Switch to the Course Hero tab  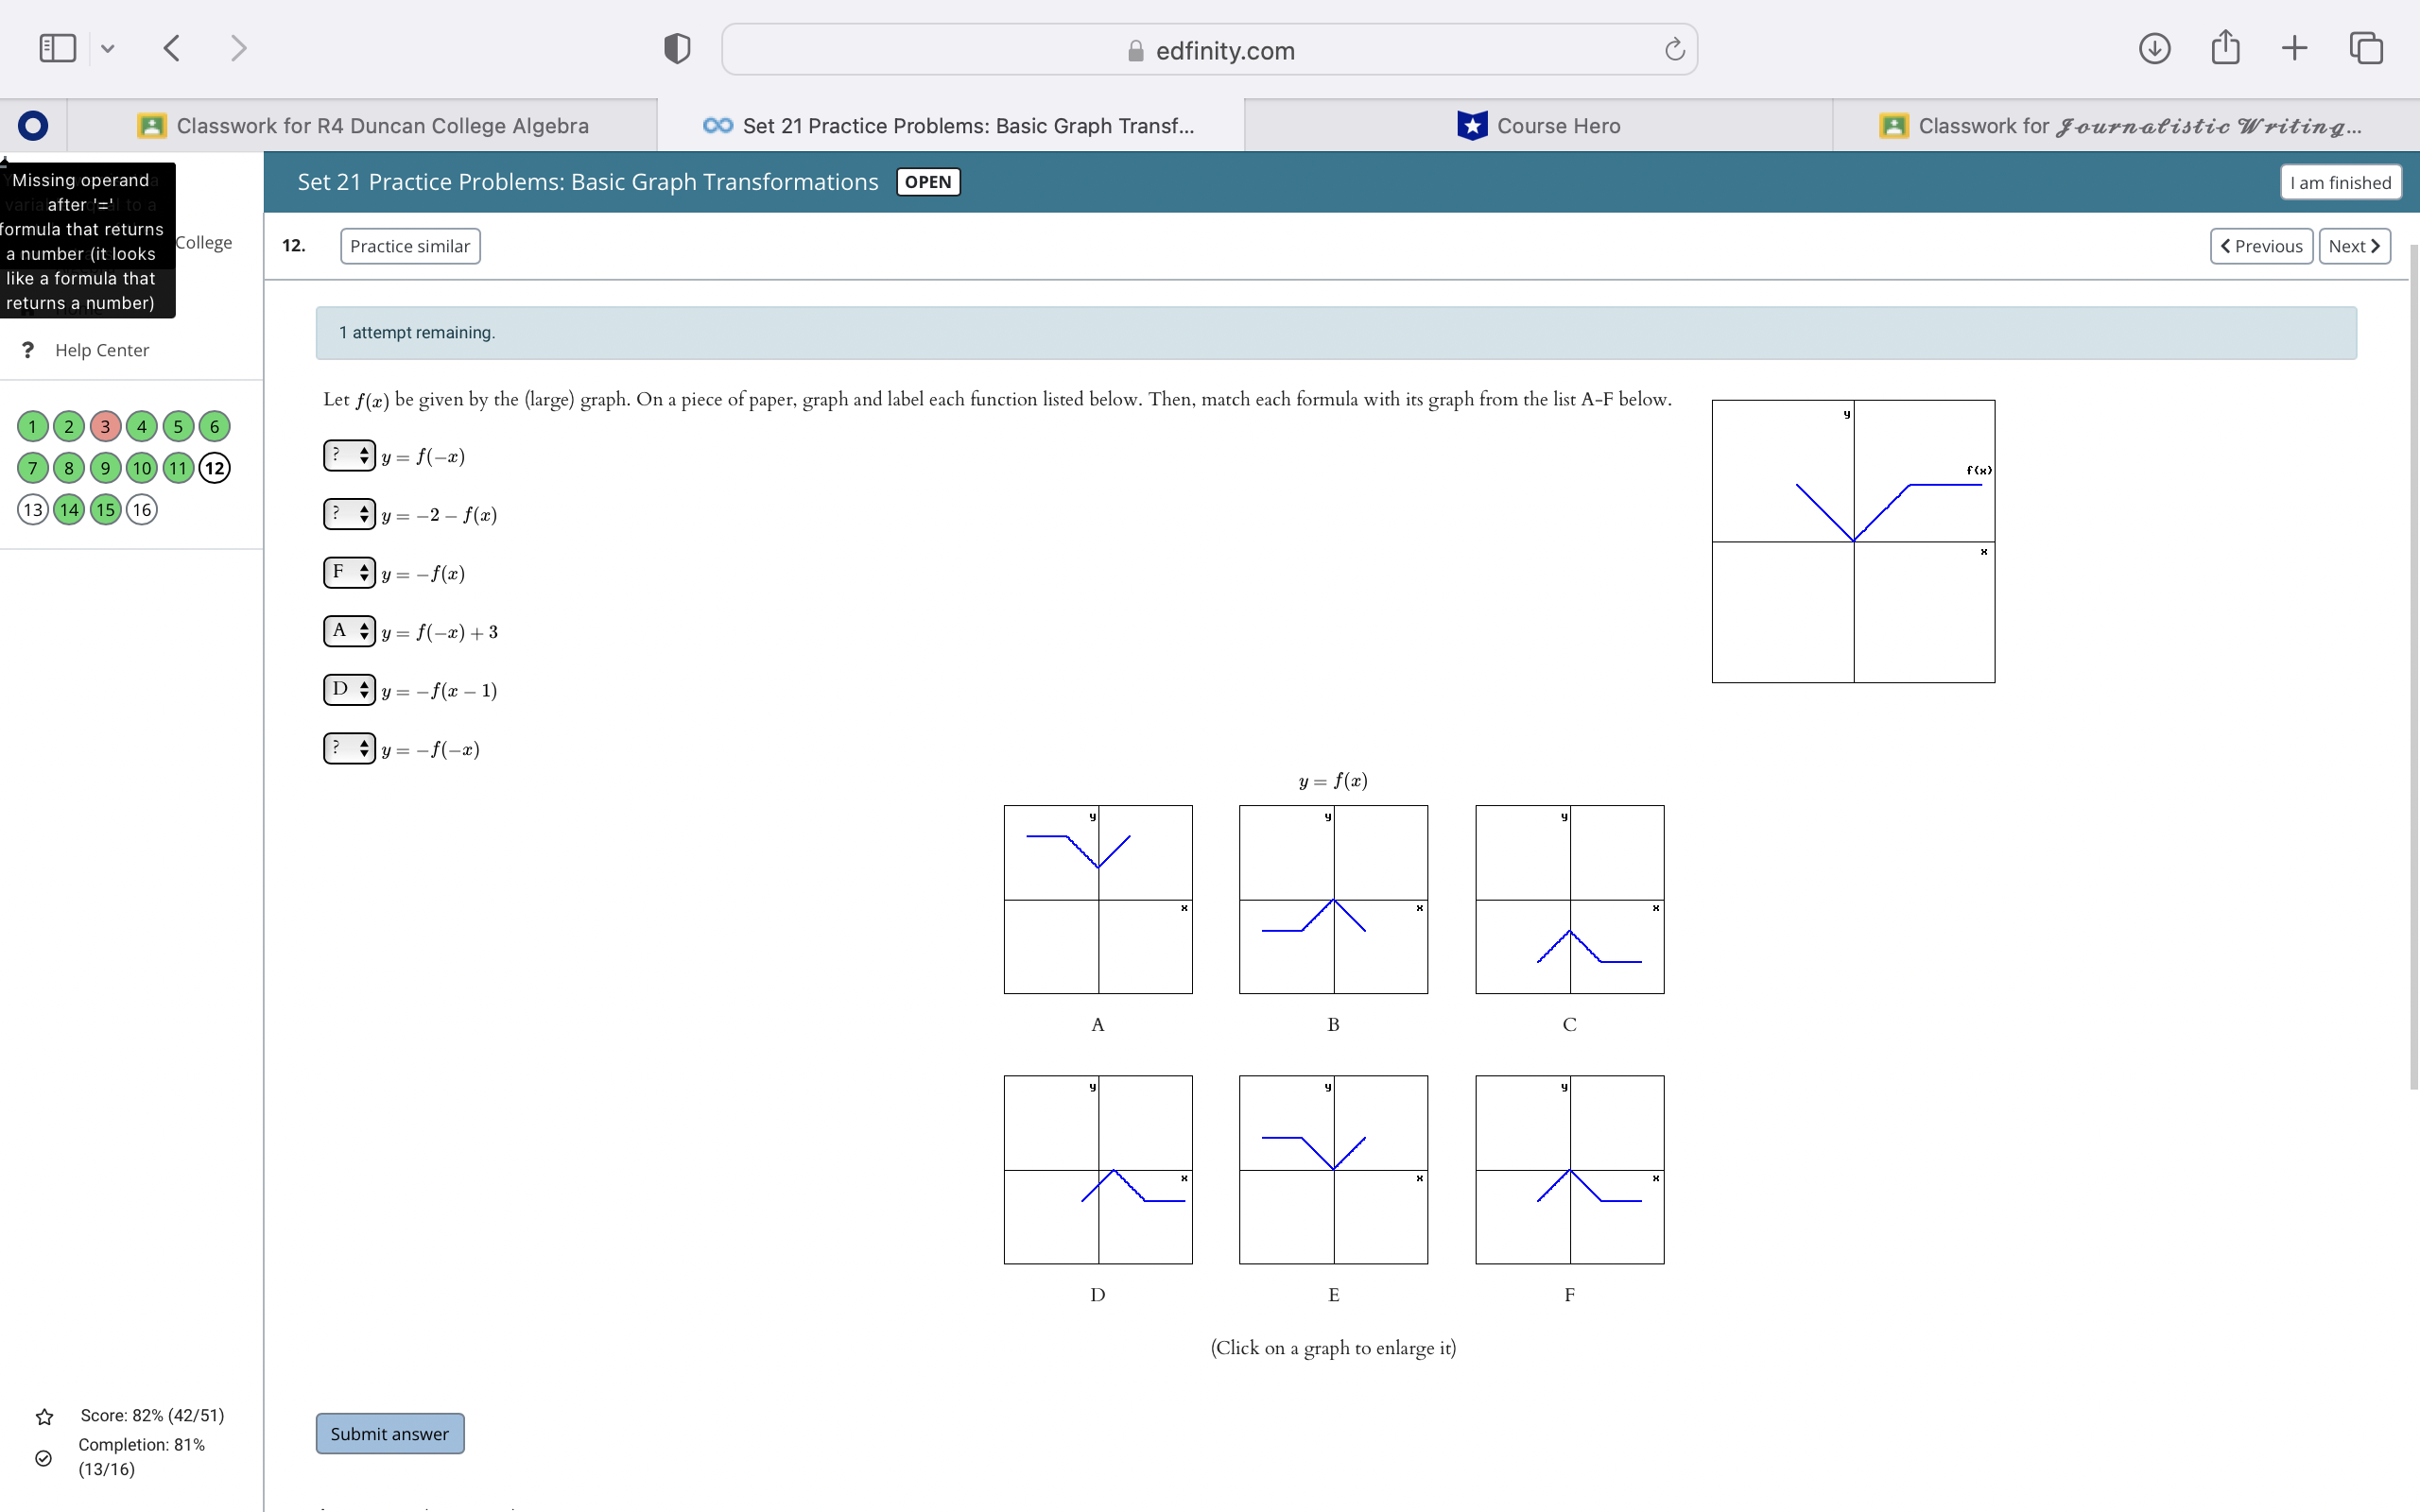[x=1538, y=126]
